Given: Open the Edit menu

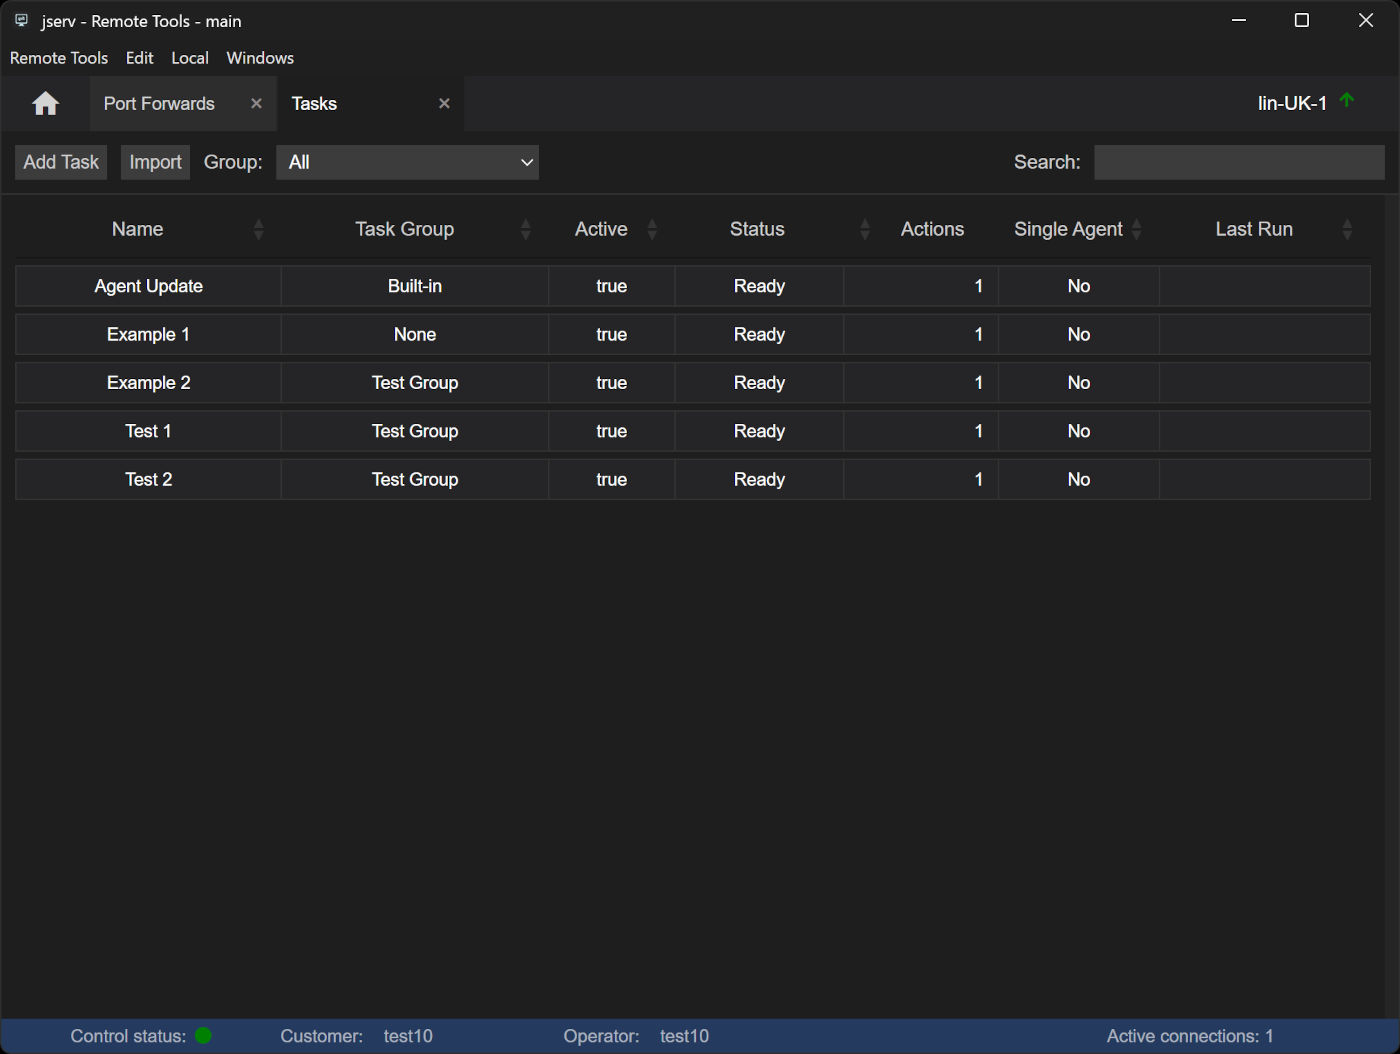Looking at the screenshot, I should 140,58.
